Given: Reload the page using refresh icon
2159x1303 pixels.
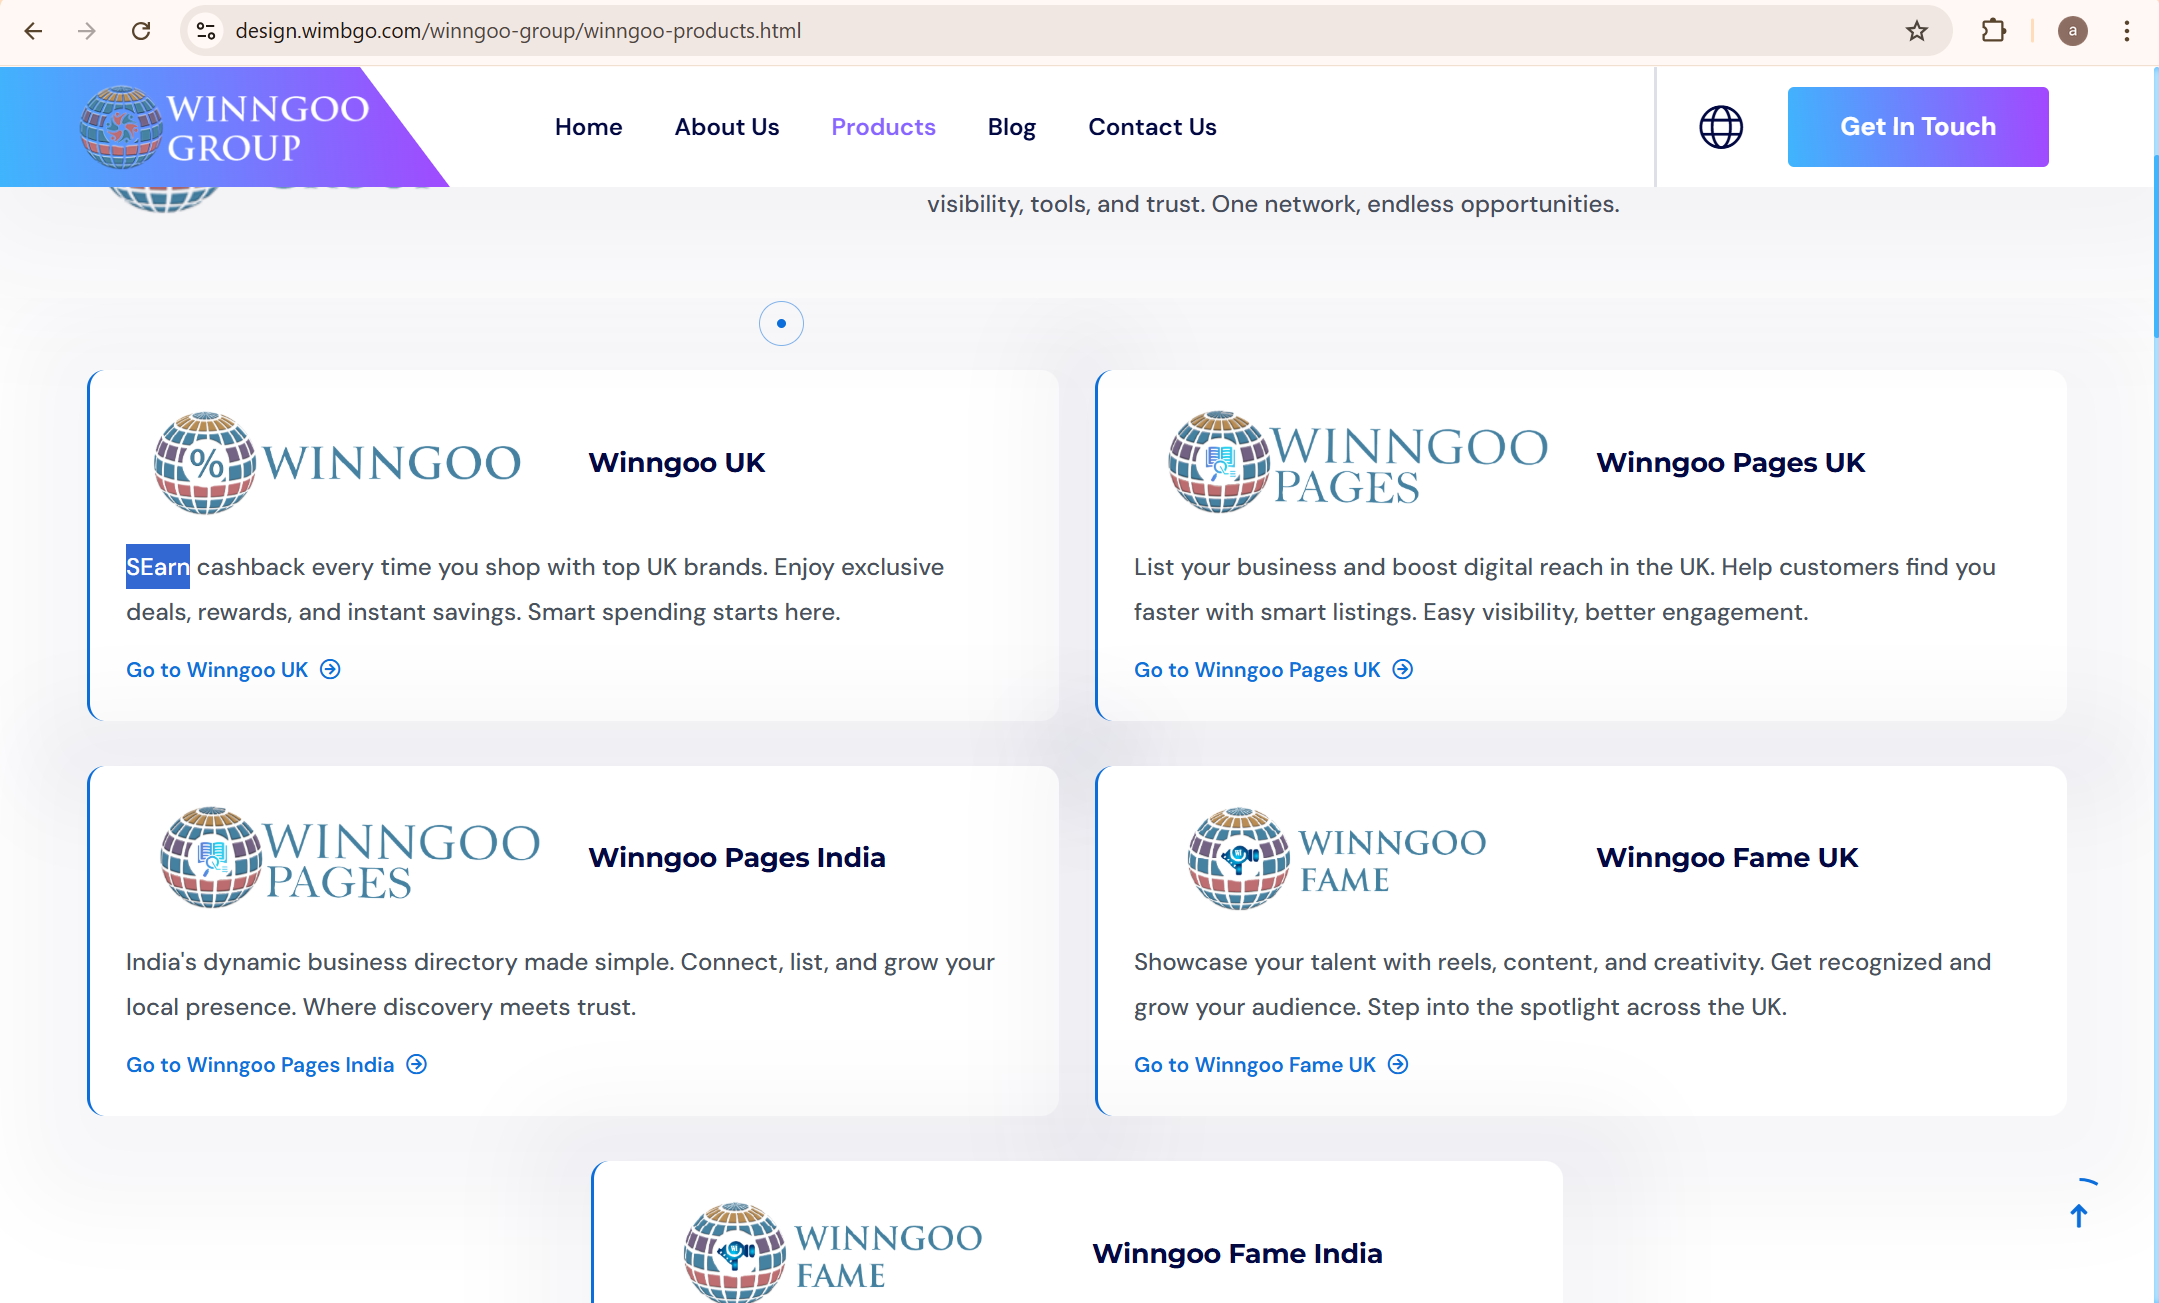Looking at the screenshot, I should tap(141, 31).
